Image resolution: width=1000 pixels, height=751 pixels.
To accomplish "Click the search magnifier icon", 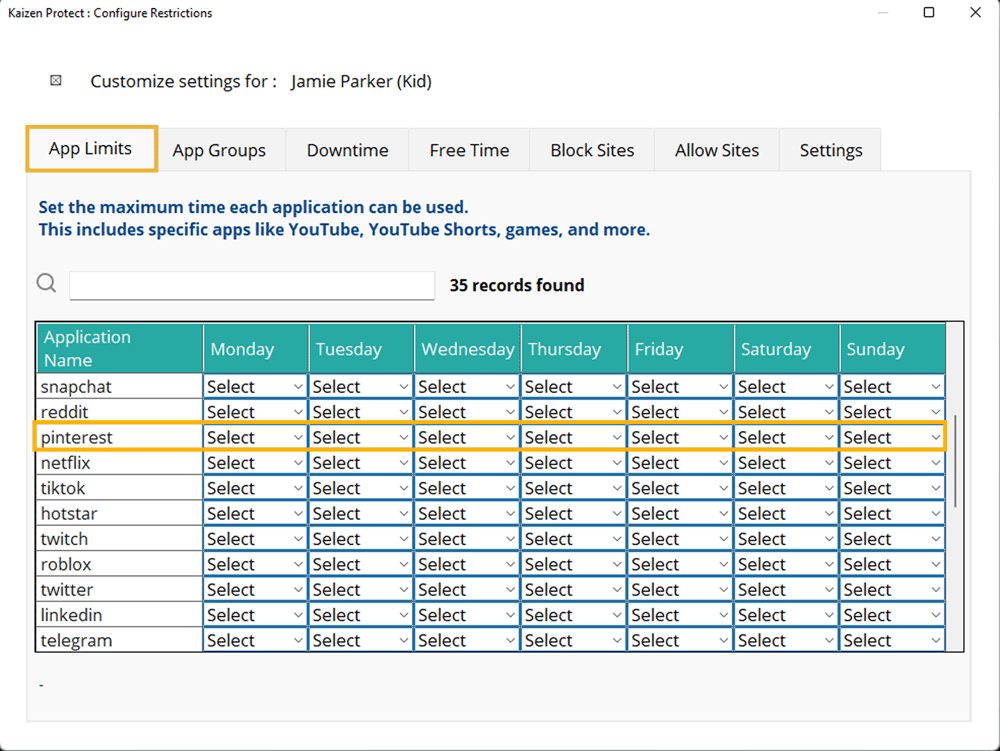I will pyautogui.click(x=46, y=284).
